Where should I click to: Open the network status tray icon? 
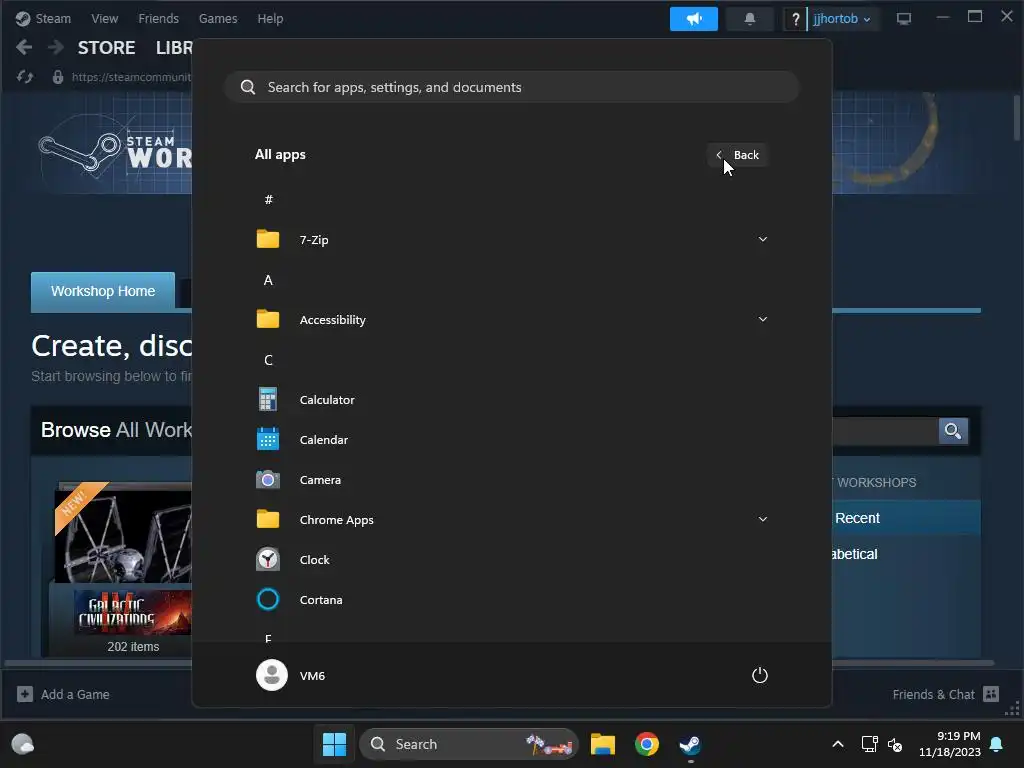click(x=869, y=744)
